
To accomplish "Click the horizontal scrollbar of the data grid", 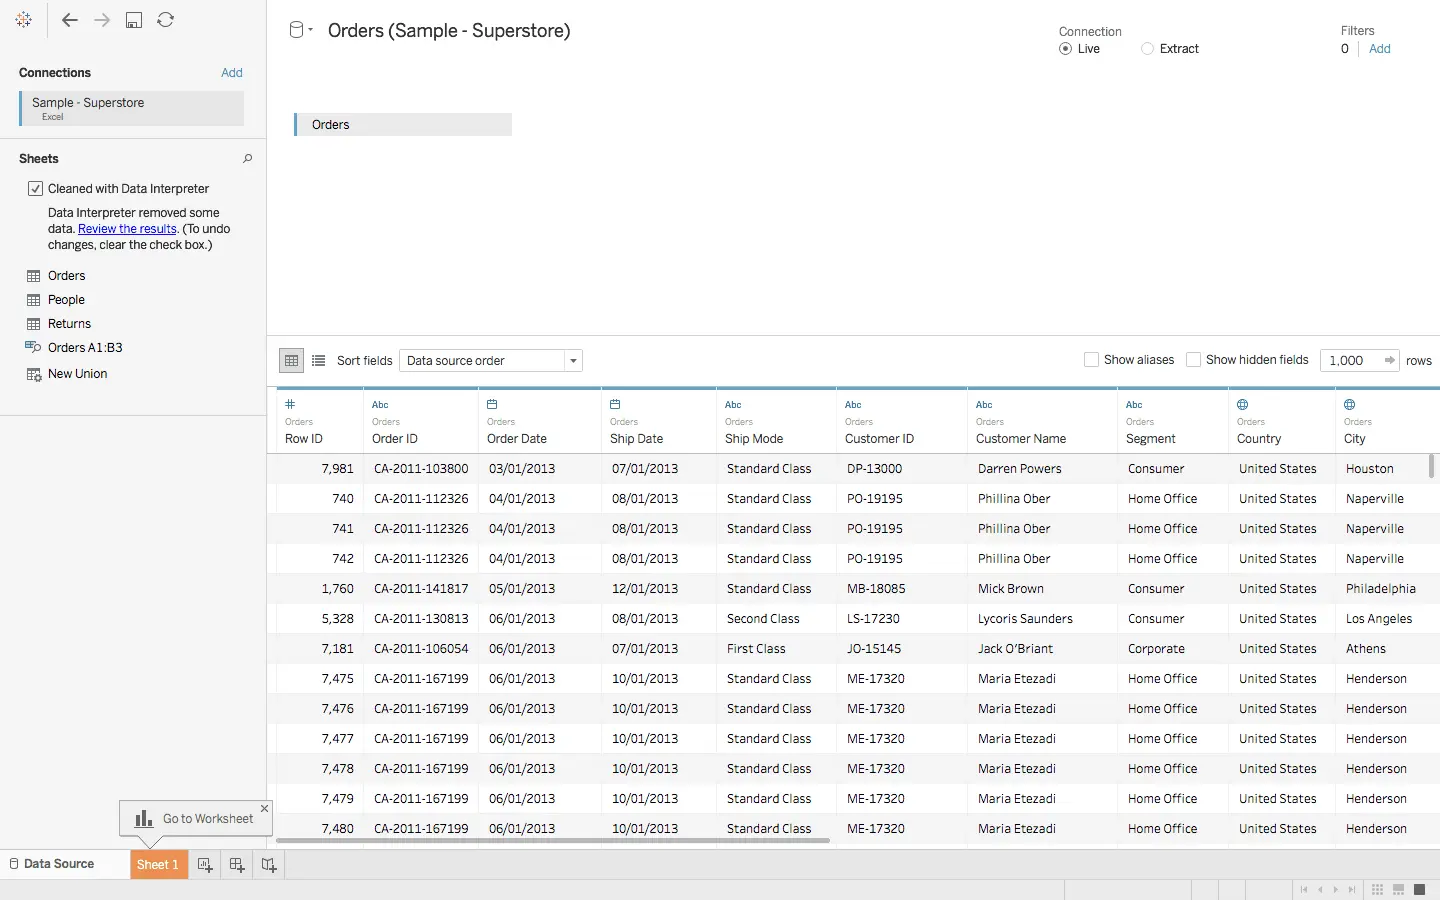I will pos(552,840).
